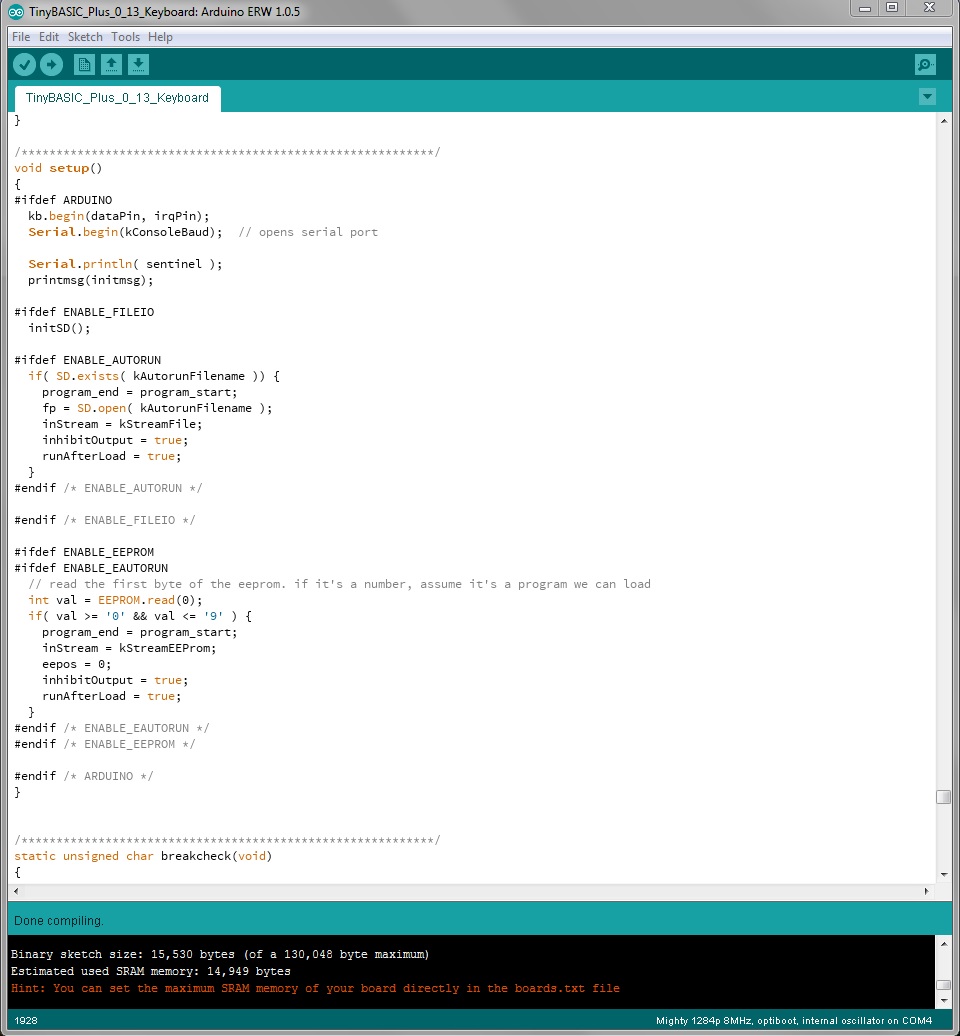Open the tab management dropdown arrow
The height and width of the screenshot is (1036, 960).
click(x=927, y=96)
